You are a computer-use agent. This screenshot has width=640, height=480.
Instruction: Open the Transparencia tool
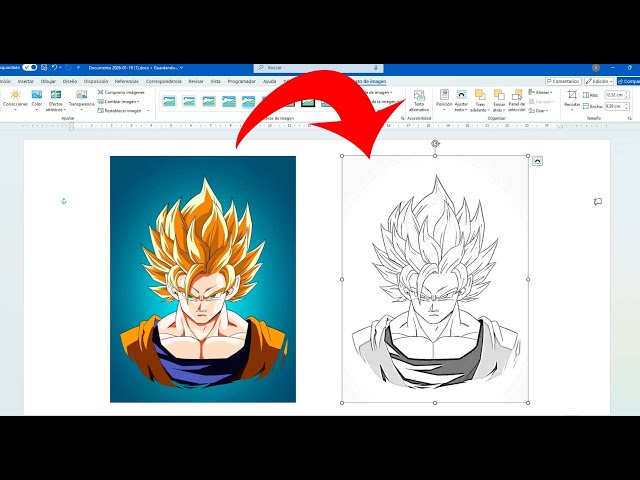tap(81, 100)
